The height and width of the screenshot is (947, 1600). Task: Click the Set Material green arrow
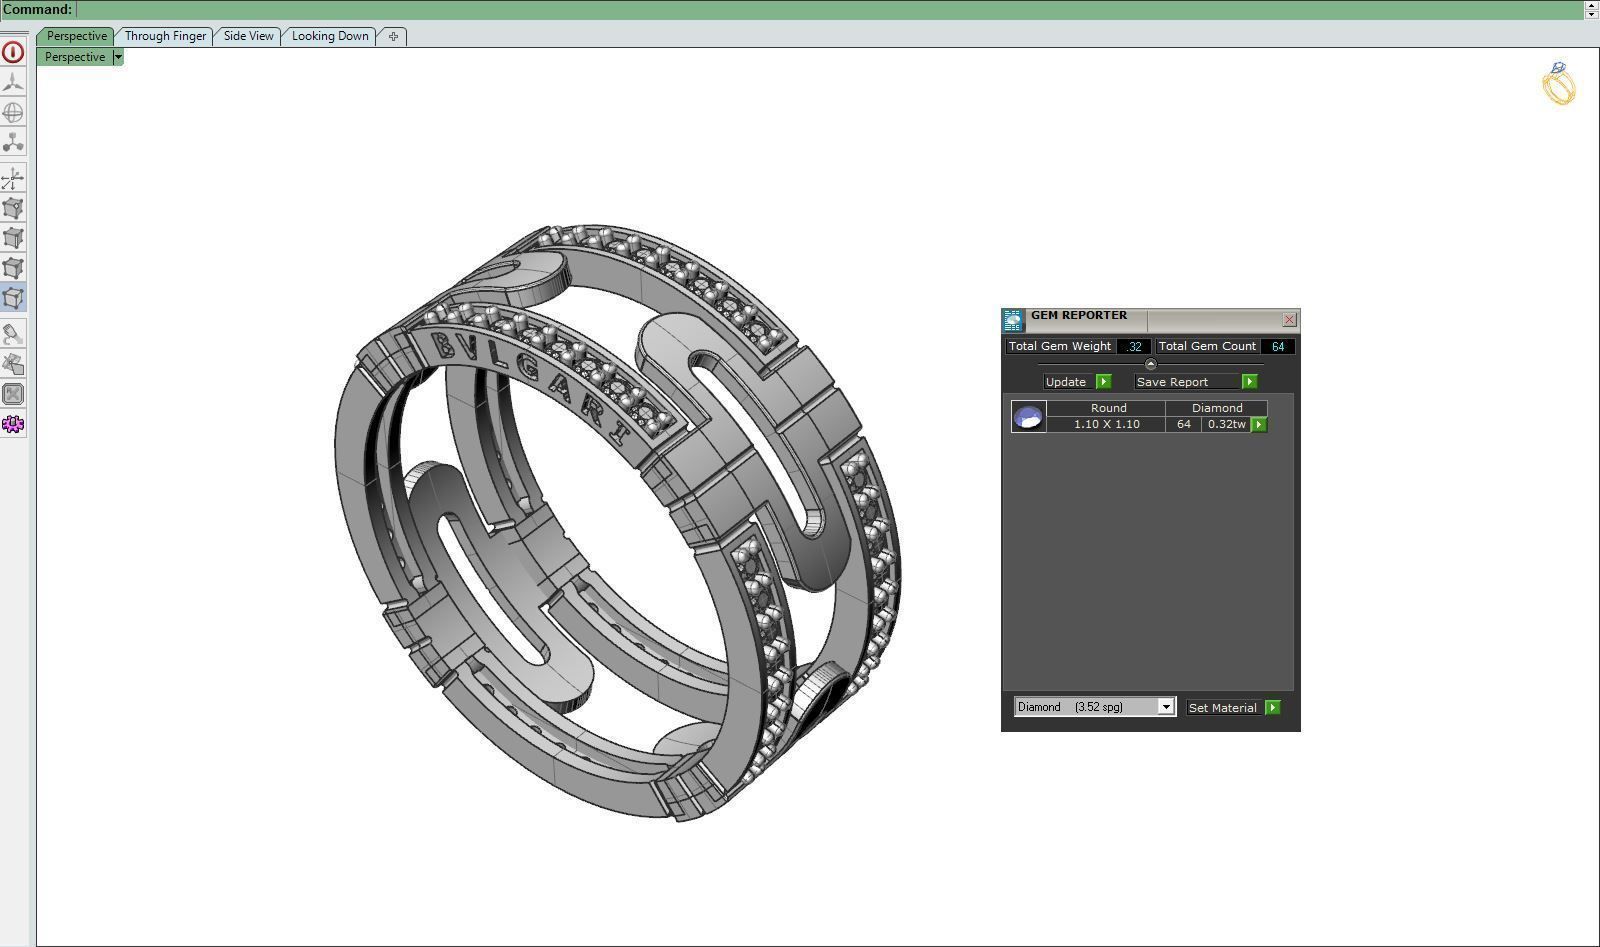[x=1273, y=708]
